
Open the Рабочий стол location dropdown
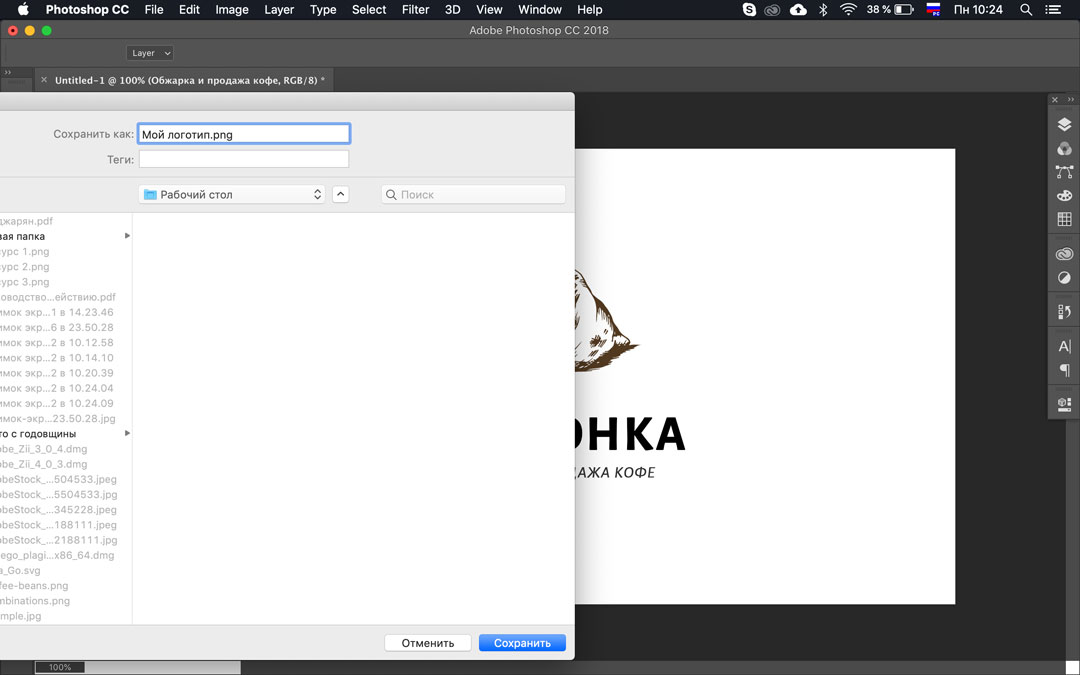232,194
